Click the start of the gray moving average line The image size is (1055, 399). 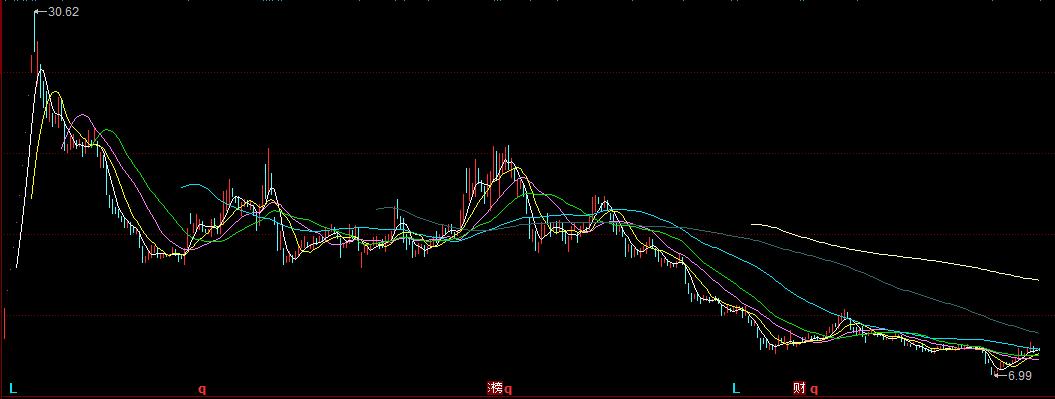pyautogui.click(x=378, y=208)
